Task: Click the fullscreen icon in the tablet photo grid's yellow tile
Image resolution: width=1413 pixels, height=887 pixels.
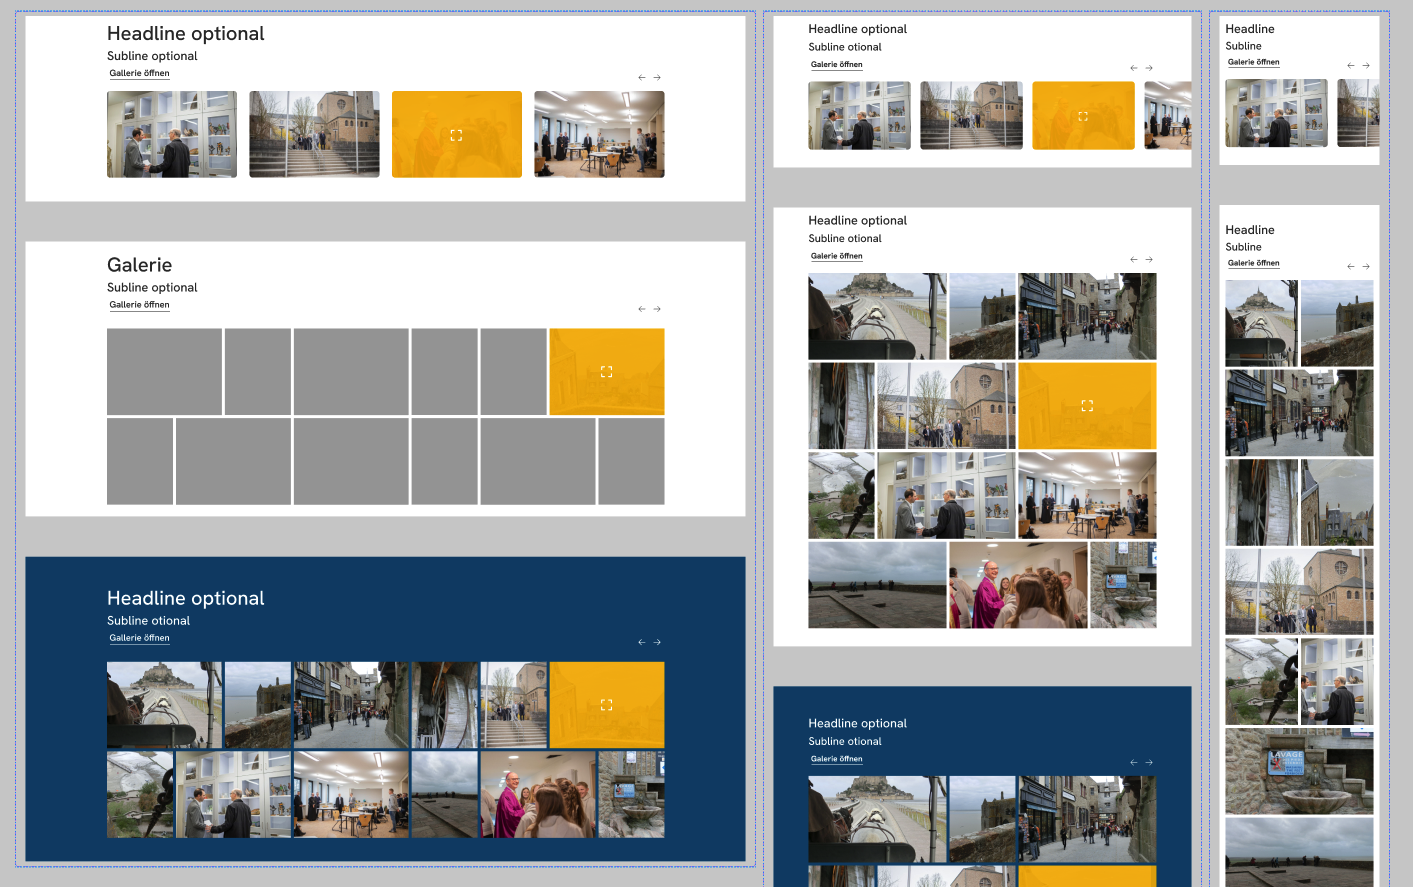Action: (1087, 406)
